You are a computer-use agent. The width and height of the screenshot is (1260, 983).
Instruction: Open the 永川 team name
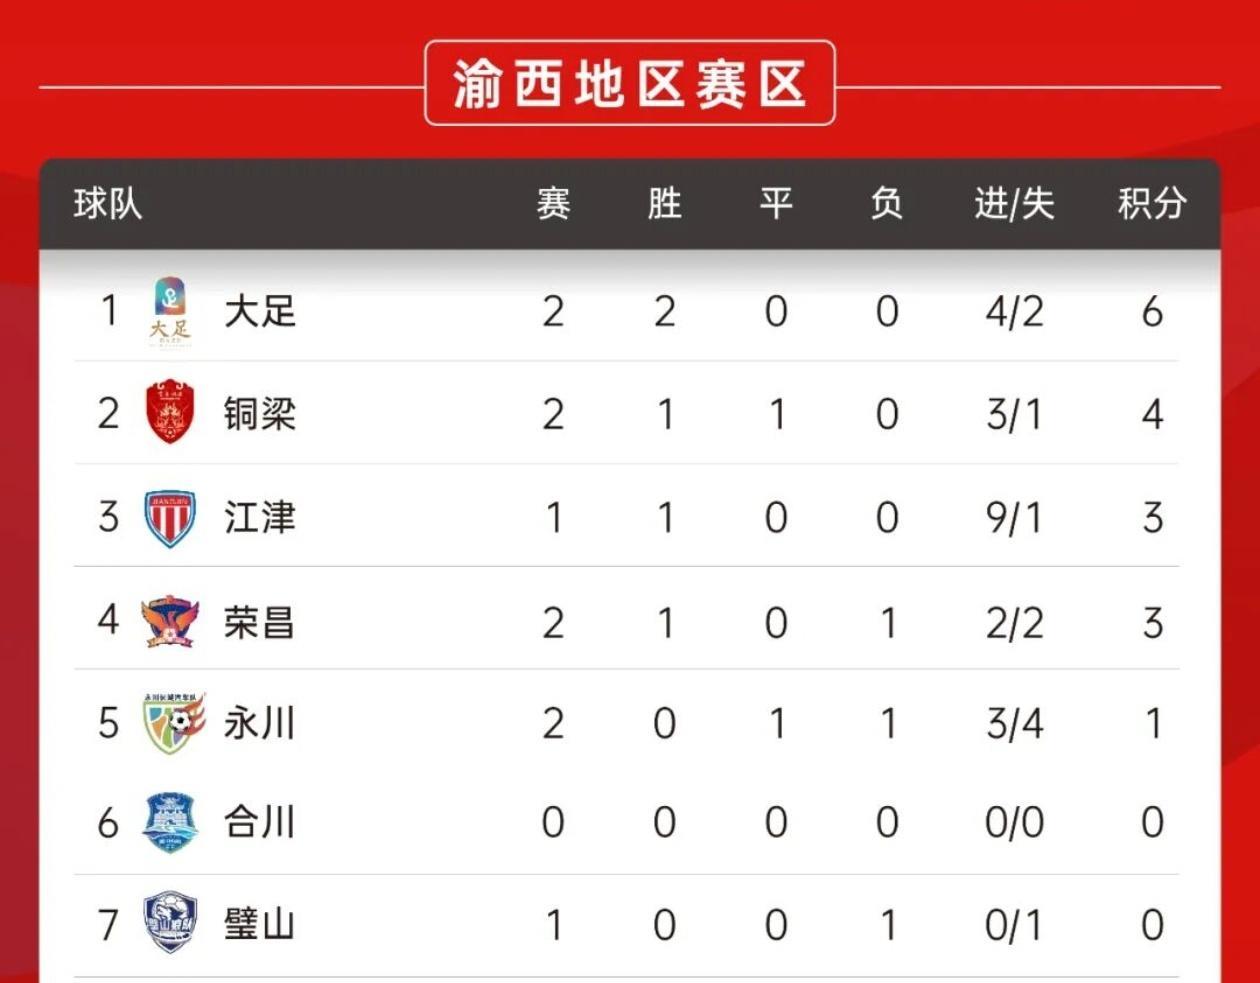pyautogui.click(x=260, y=723)
